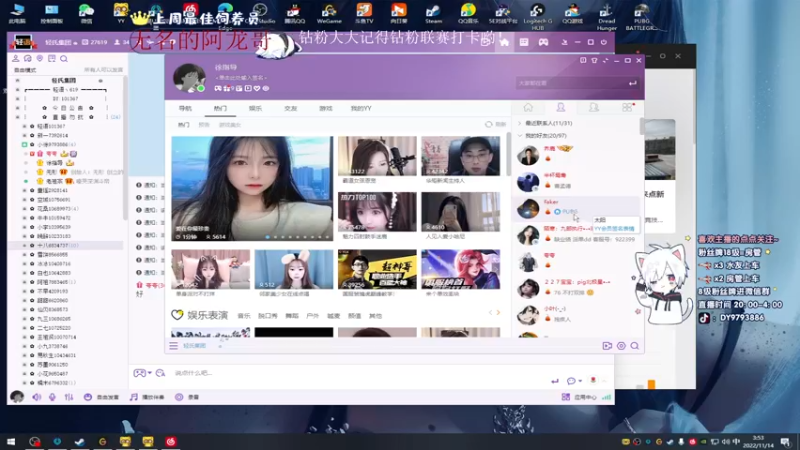Click the 刷新 refresh button
This screenshot has width=800, height=450.
click(x=495, y=124)
